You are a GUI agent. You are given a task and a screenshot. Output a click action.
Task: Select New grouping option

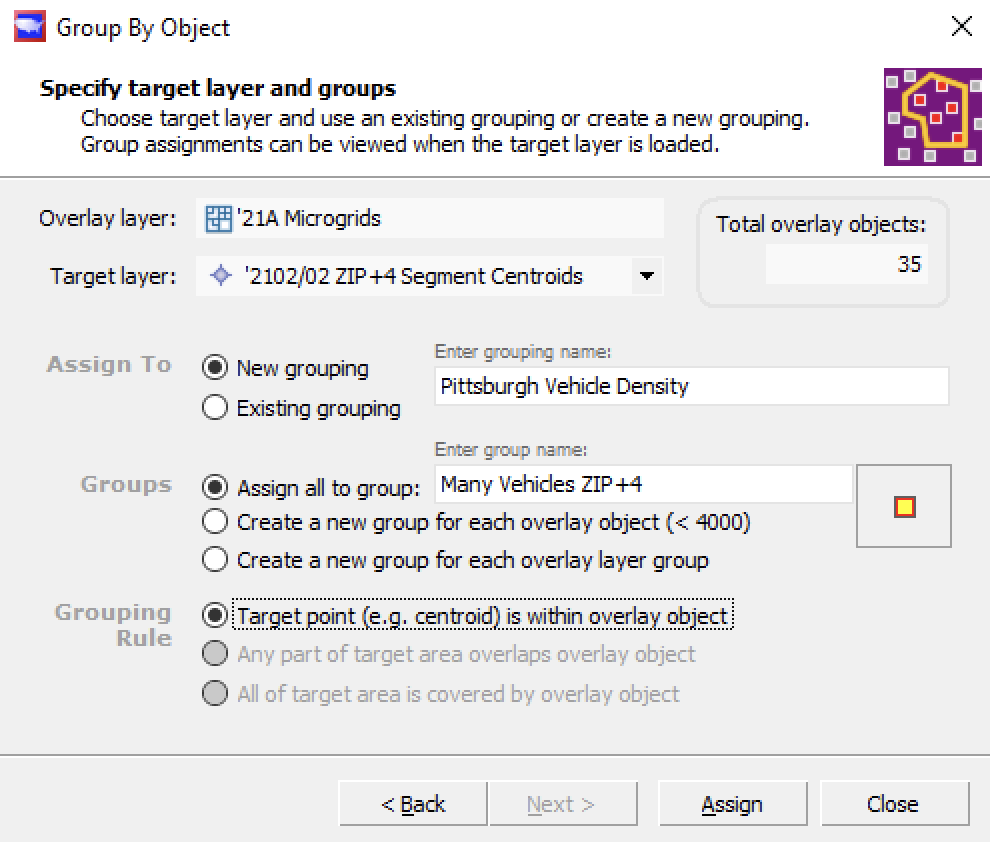pos(214,368)
